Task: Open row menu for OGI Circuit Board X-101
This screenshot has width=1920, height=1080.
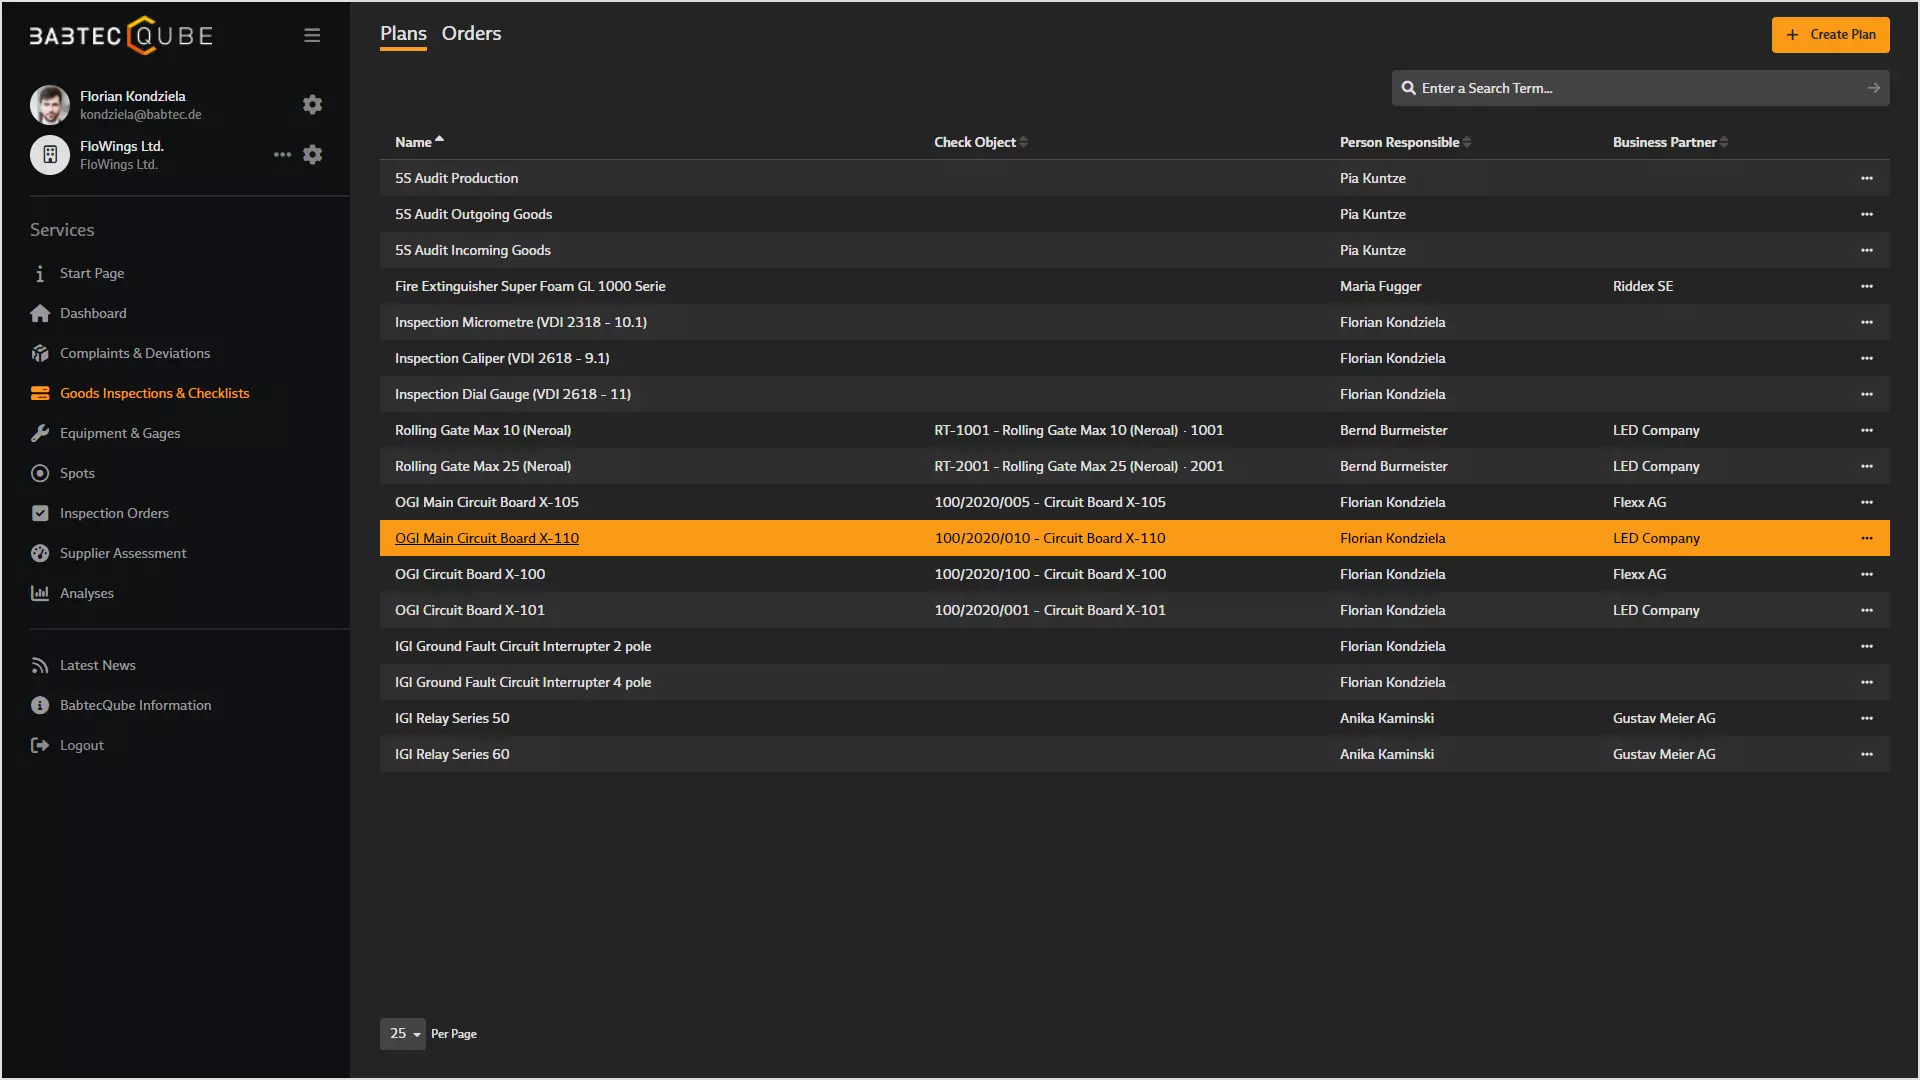Action: [1866, 610]
